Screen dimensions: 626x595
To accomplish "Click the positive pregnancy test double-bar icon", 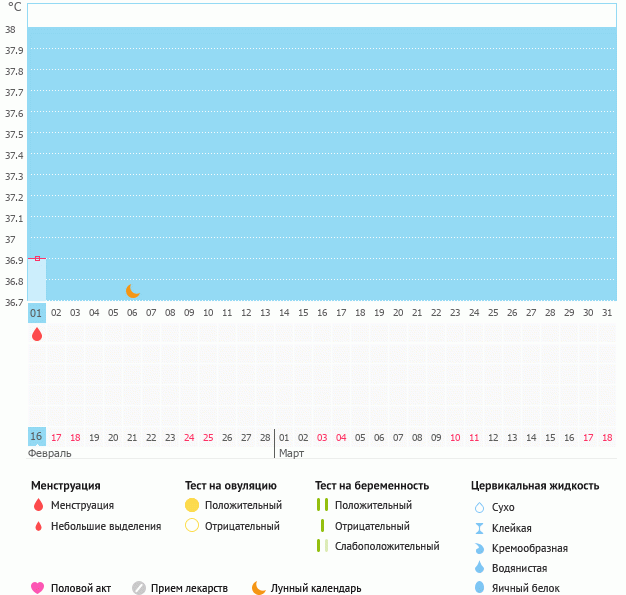I will pyautogui.click(x=322, y=505).
